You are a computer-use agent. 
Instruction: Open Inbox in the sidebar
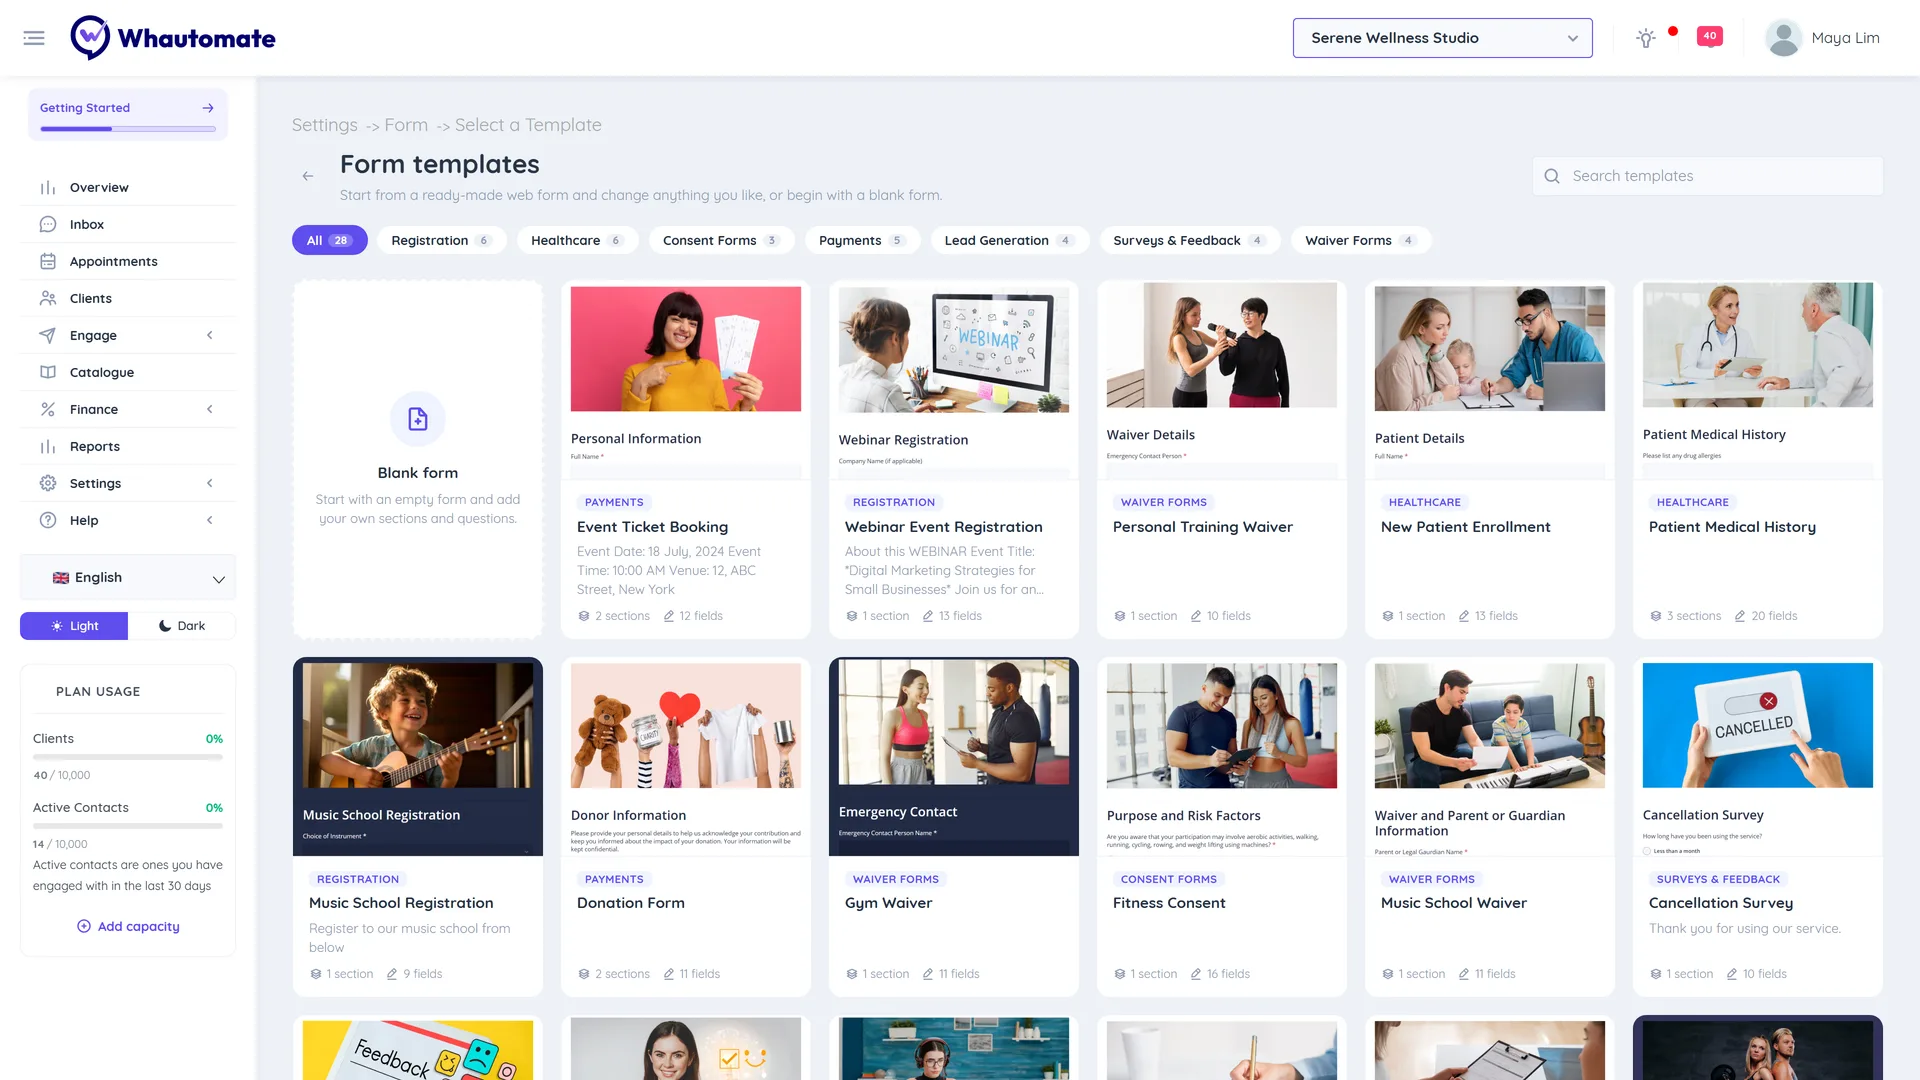tap(128, 224)
